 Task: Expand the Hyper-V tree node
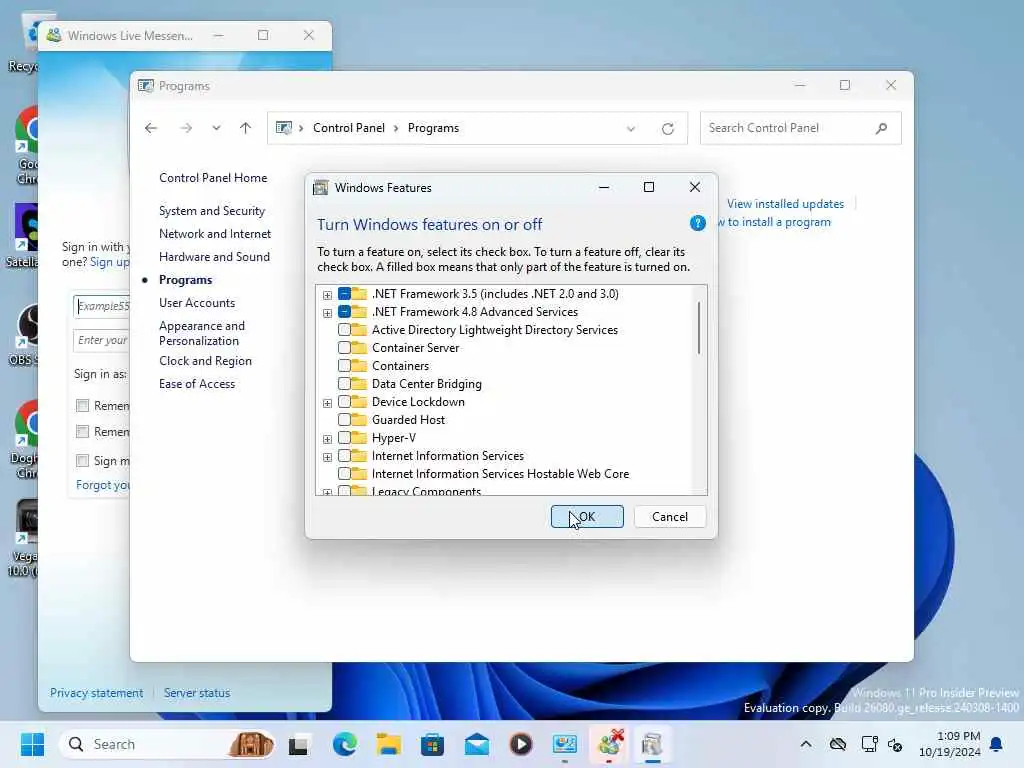tap(327, 439)
